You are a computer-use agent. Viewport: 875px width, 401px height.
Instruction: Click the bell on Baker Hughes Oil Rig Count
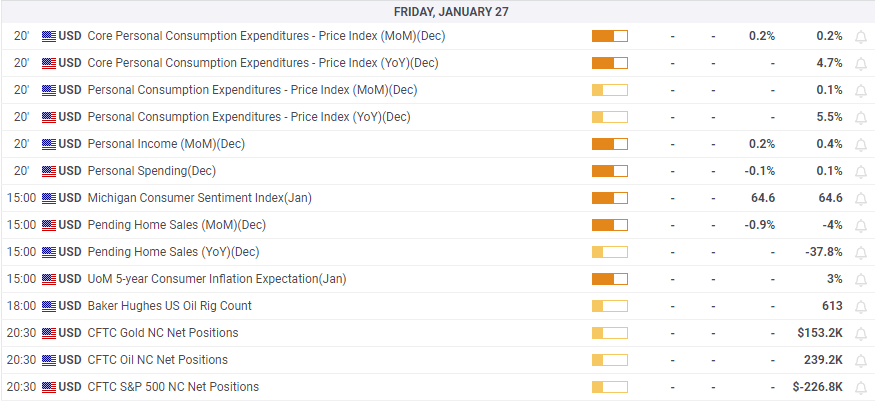[x=861, y=306]
